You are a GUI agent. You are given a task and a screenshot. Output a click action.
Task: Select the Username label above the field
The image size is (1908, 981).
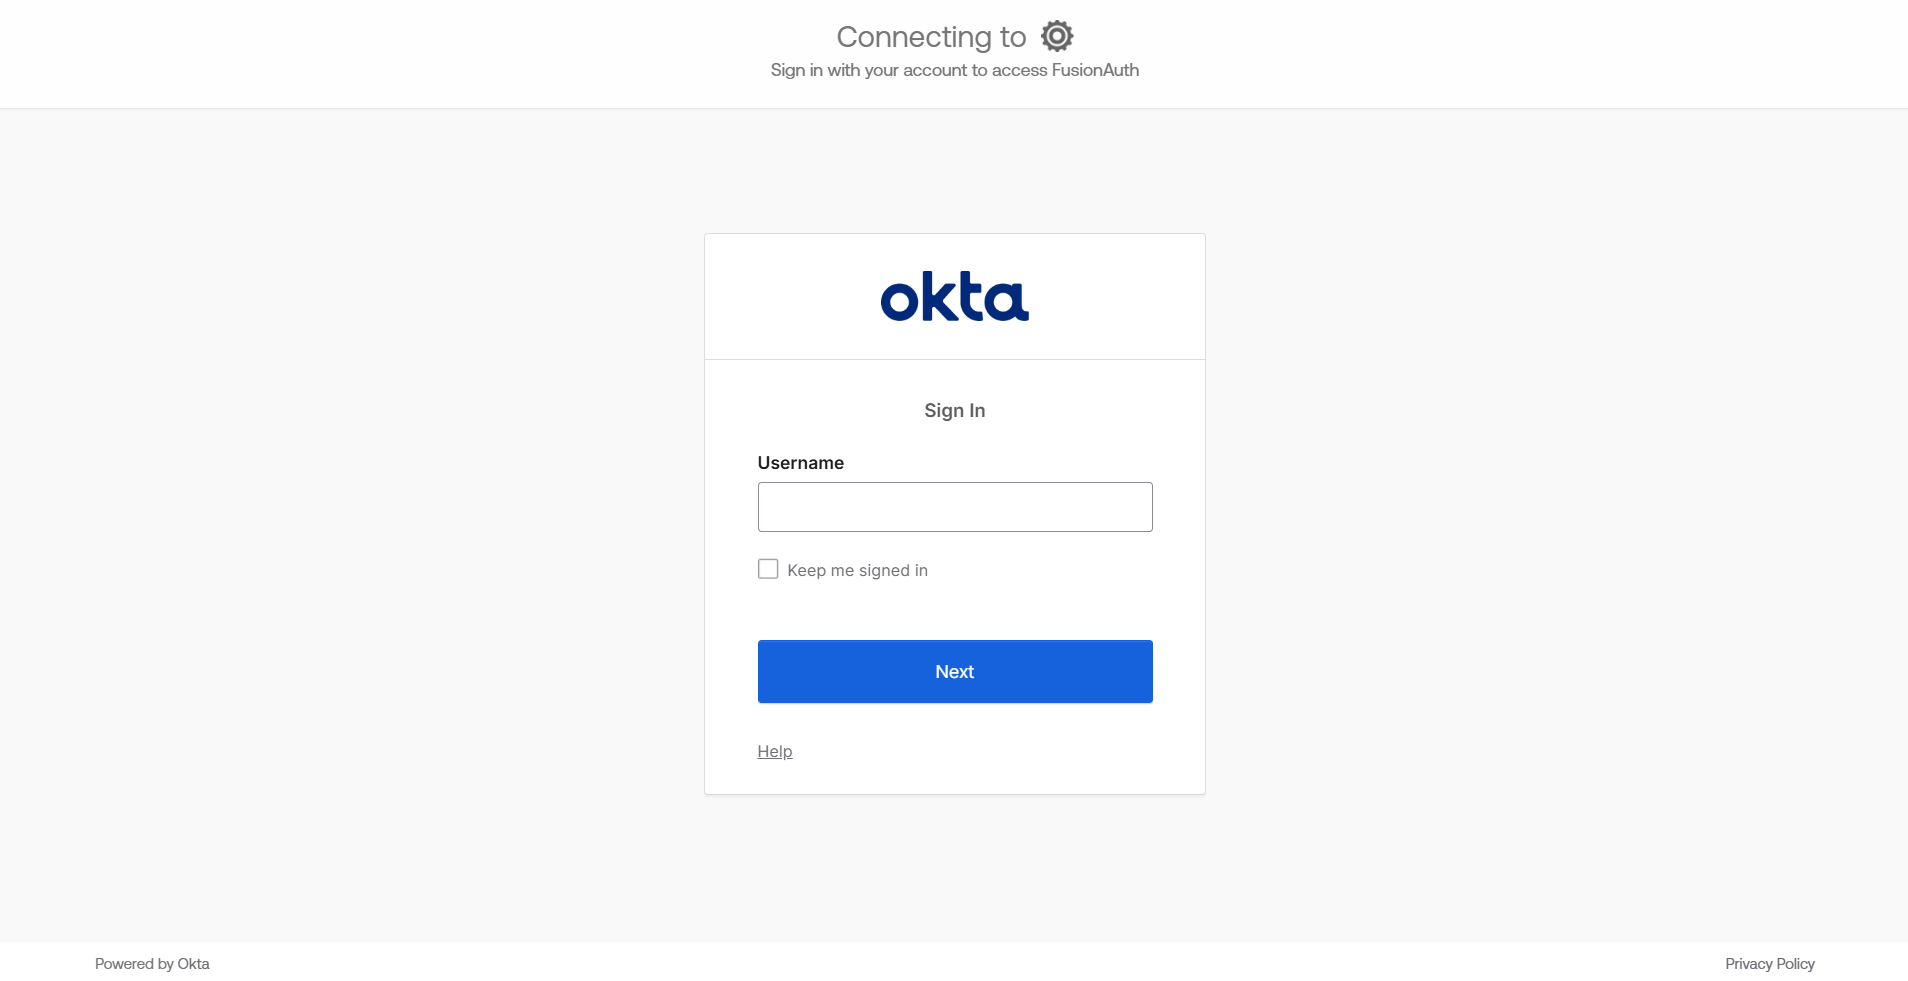(800, 462)
